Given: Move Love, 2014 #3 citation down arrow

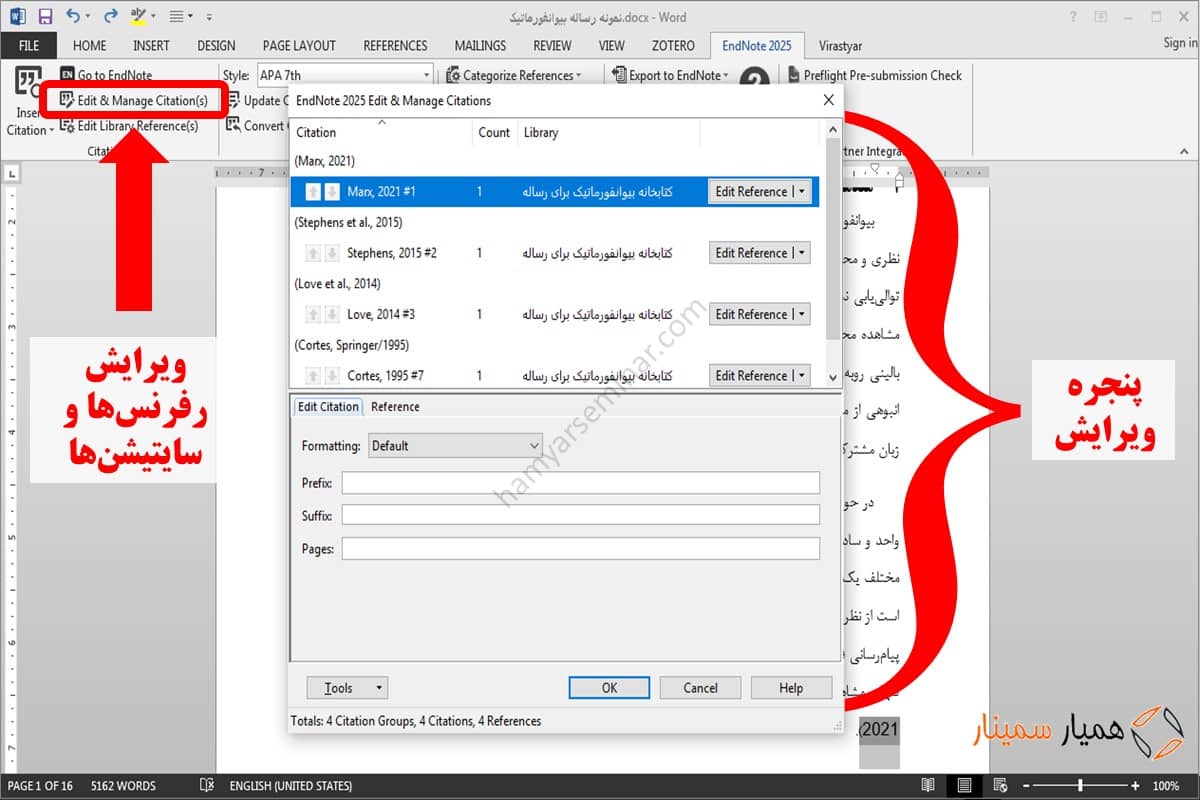Looking at the screenshot, I should point(331,314).
